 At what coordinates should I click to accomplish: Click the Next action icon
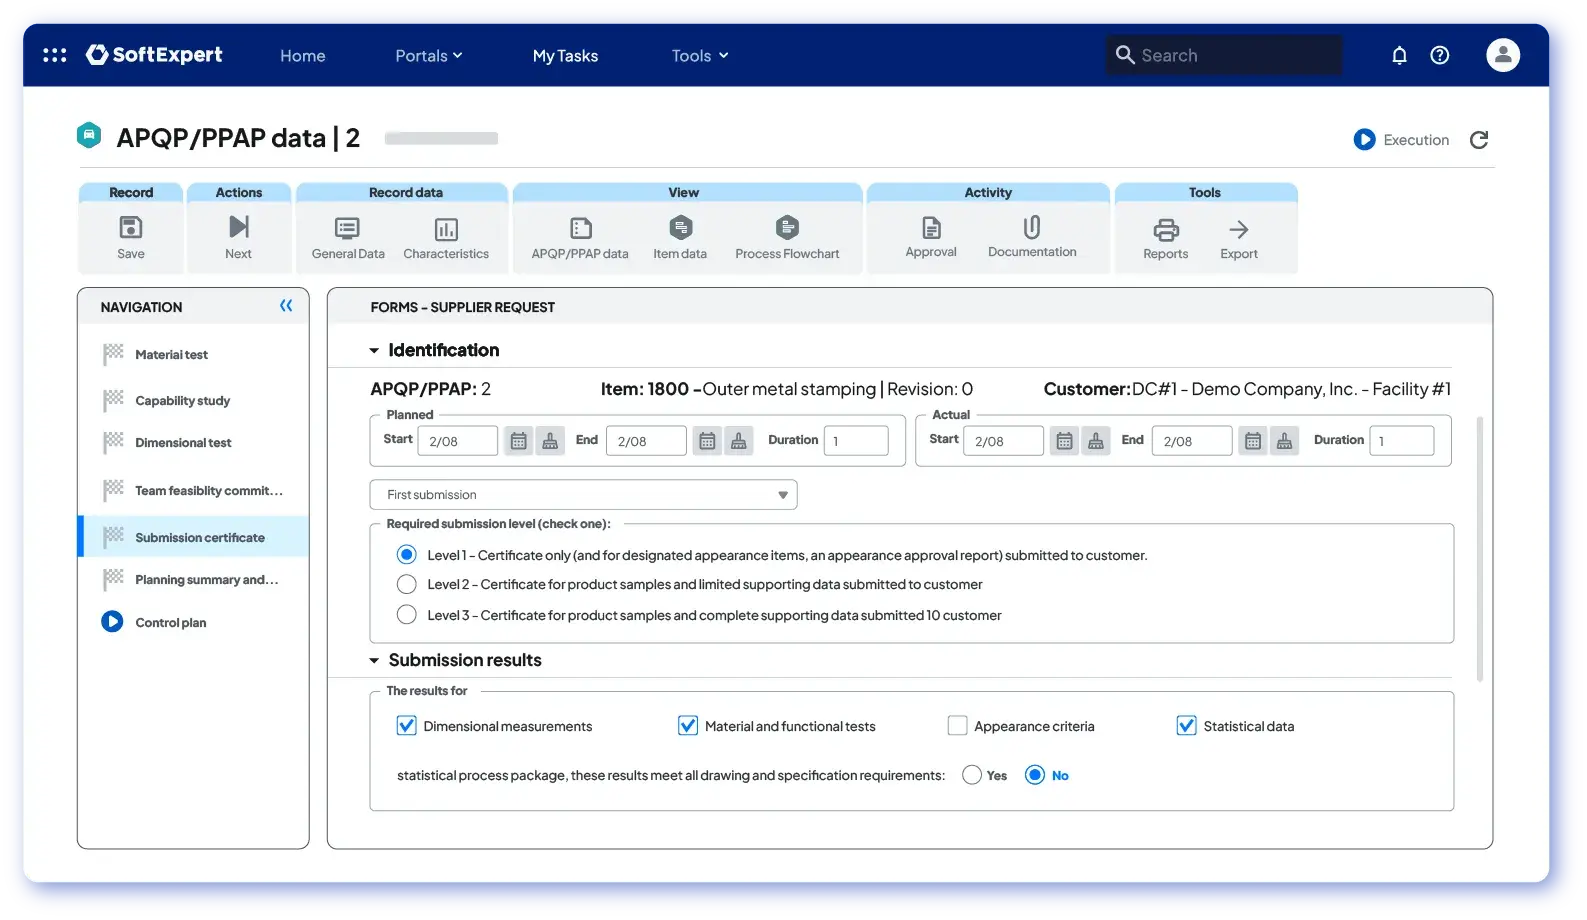238,227
